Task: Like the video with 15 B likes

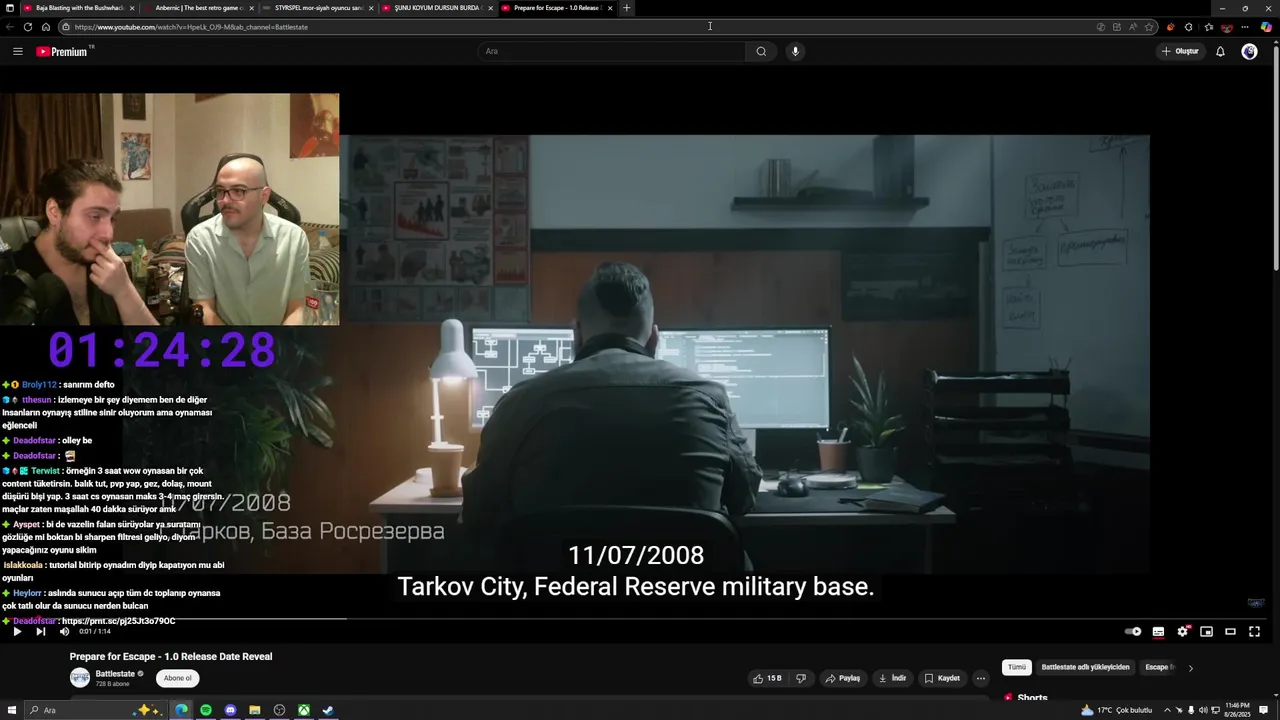Action: point(768,678)
